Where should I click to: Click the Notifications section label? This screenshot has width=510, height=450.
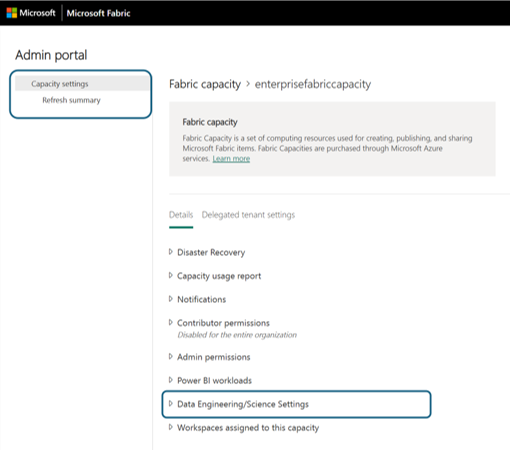point(202,299)
